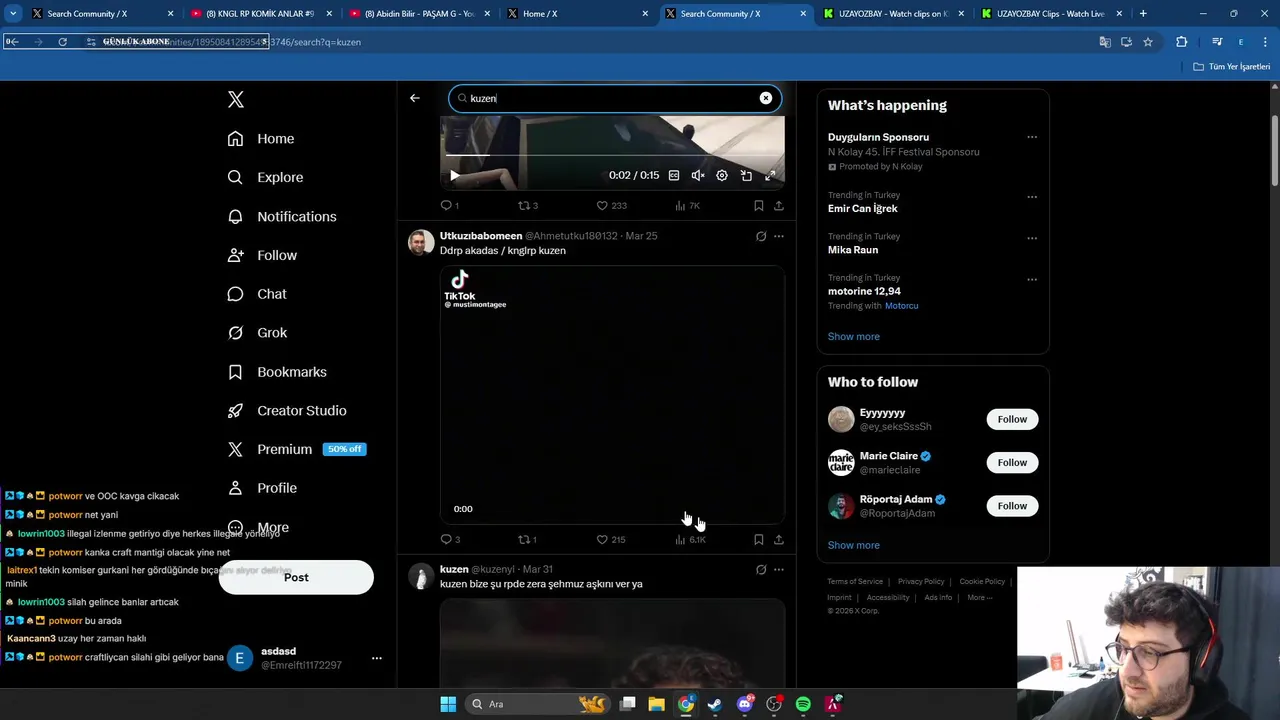View analytics of post with 7K views
The width and height of the screenshot is (1280, 720).
pos(687,205)
